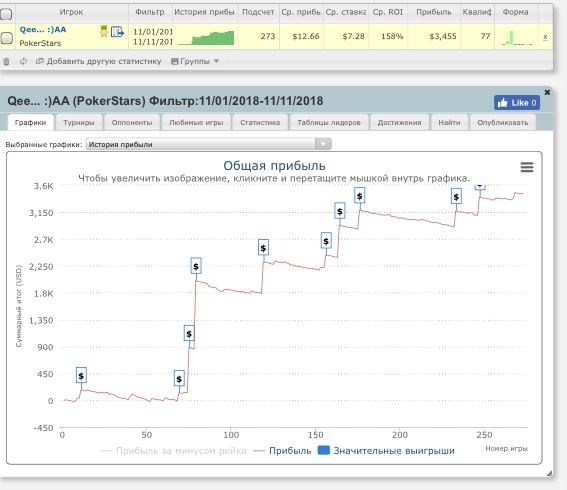
Task: Open the chart hamburger menu icon
Action: point(527,167)
